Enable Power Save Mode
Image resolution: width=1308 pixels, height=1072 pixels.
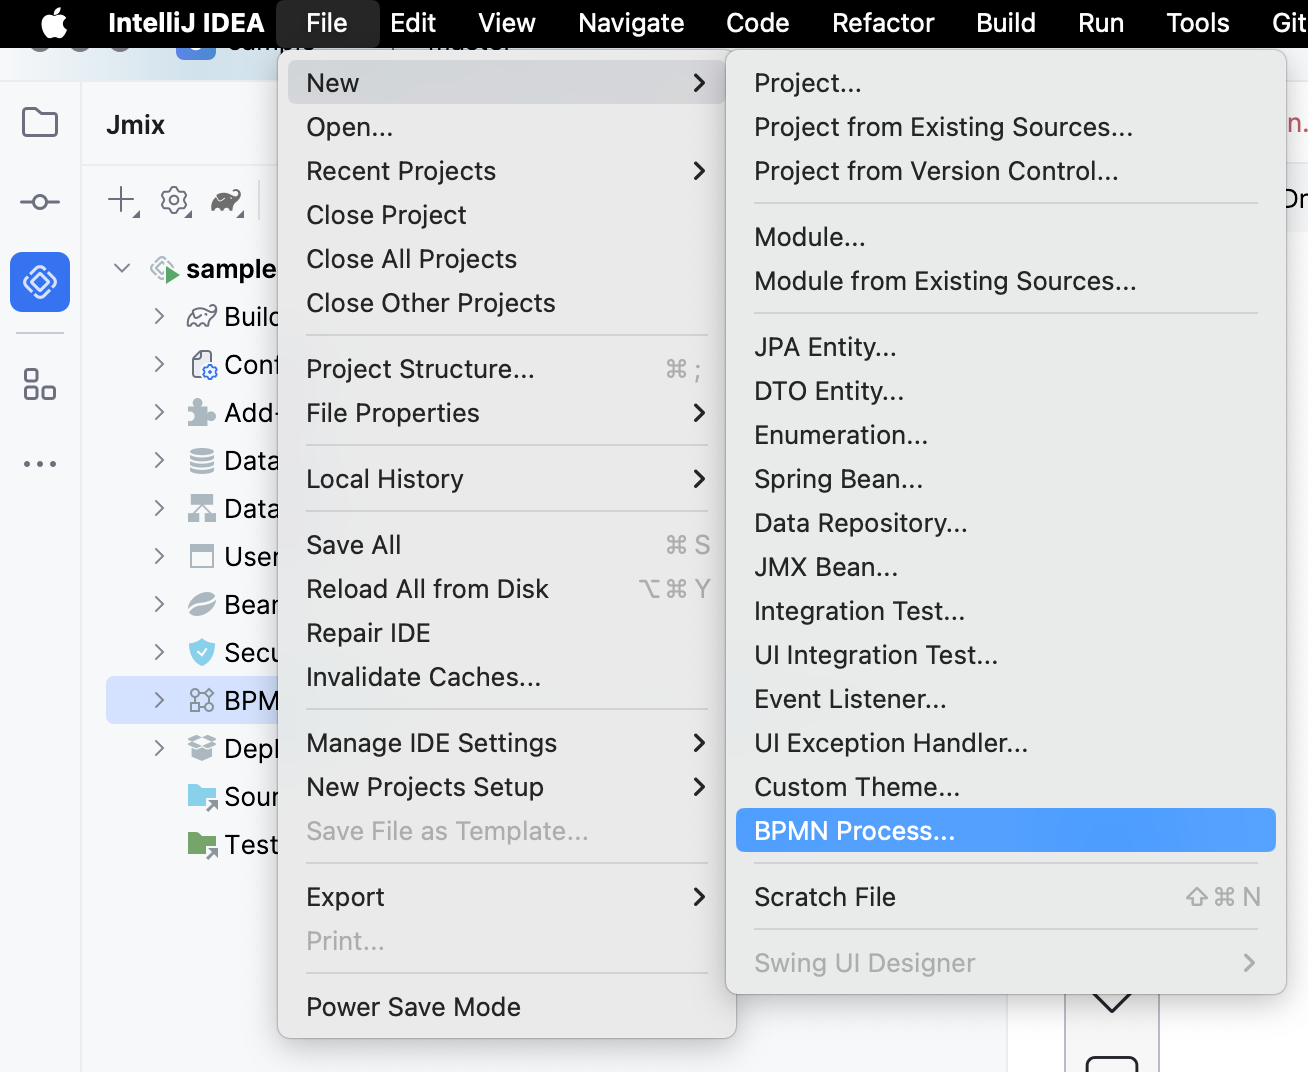click(x=413, y=1007)
